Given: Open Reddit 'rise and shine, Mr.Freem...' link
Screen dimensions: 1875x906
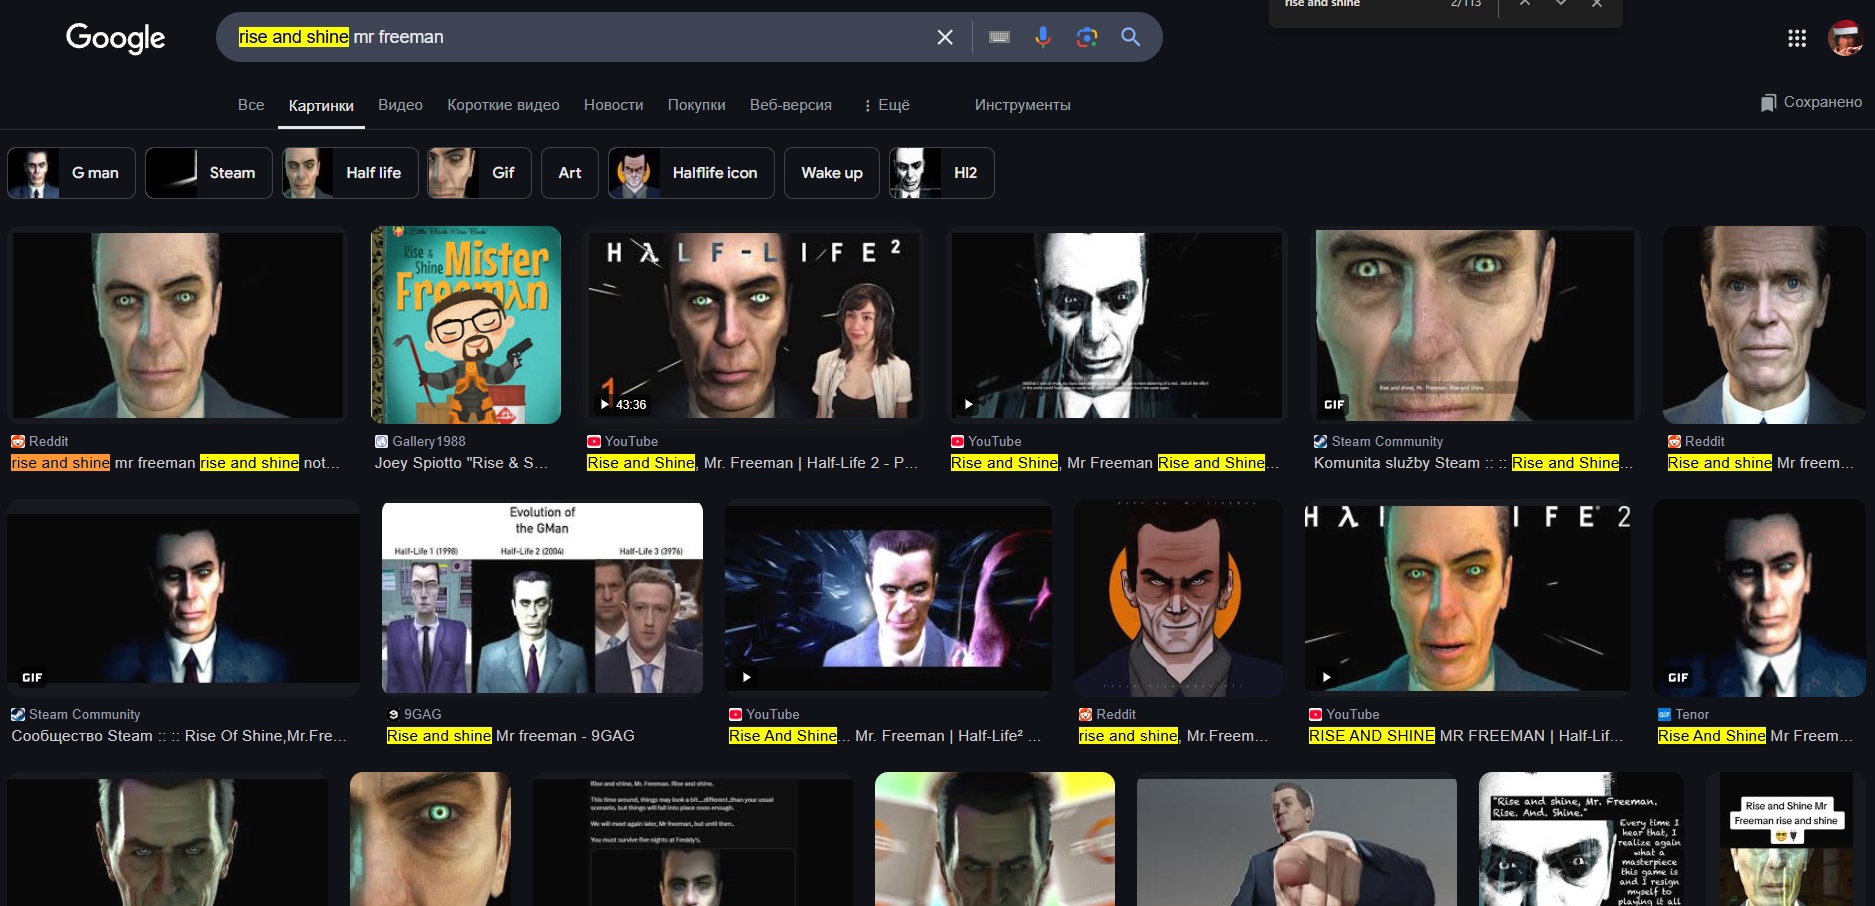Looking at the screenshot, I should pos(1173,736).
